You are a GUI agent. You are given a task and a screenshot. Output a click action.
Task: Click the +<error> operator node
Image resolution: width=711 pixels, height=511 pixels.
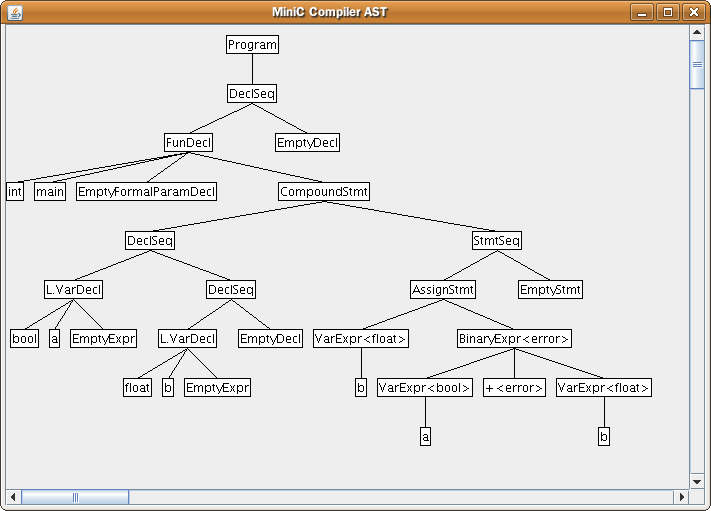(514, 388)
